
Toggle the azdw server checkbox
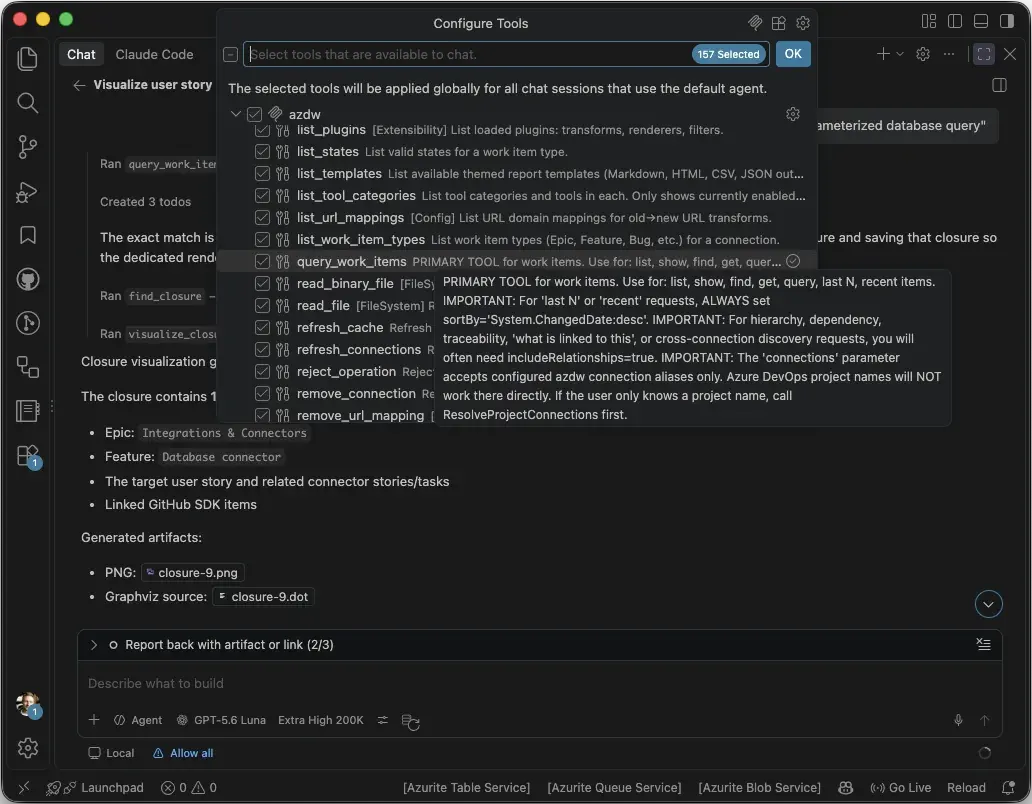click(255, 114)
